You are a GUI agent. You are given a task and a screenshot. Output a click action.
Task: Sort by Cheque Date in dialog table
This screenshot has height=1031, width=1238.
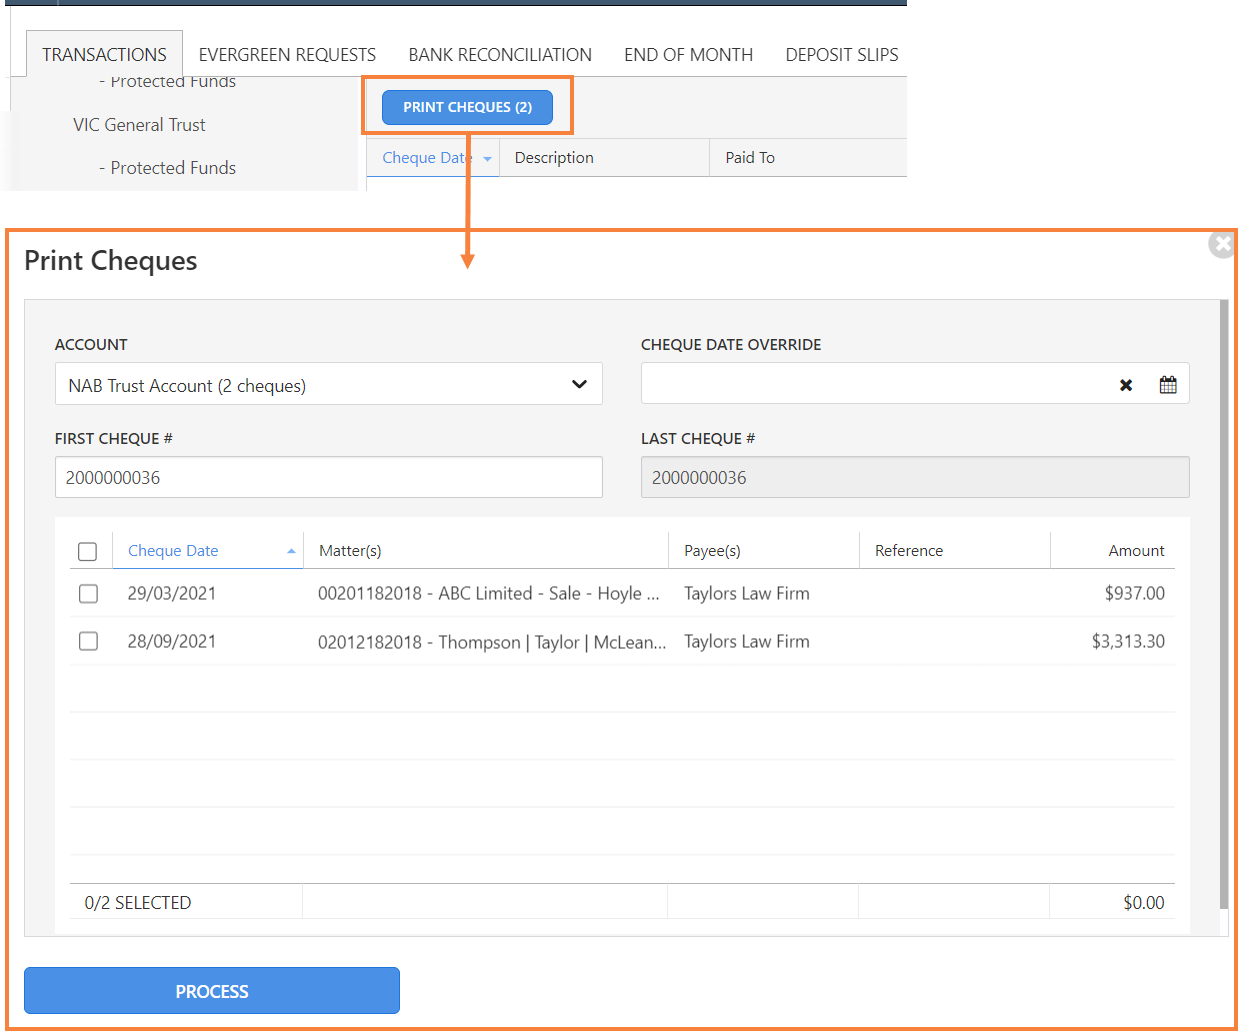[173, 551]
